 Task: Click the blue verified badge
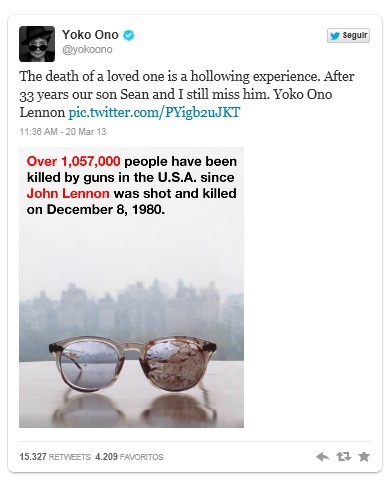click(129, 35)
